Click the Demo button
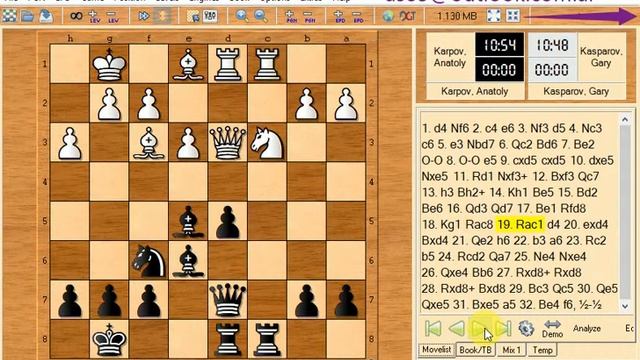The height and width of the screenshot is (360, 640). (x=552, y=329)
